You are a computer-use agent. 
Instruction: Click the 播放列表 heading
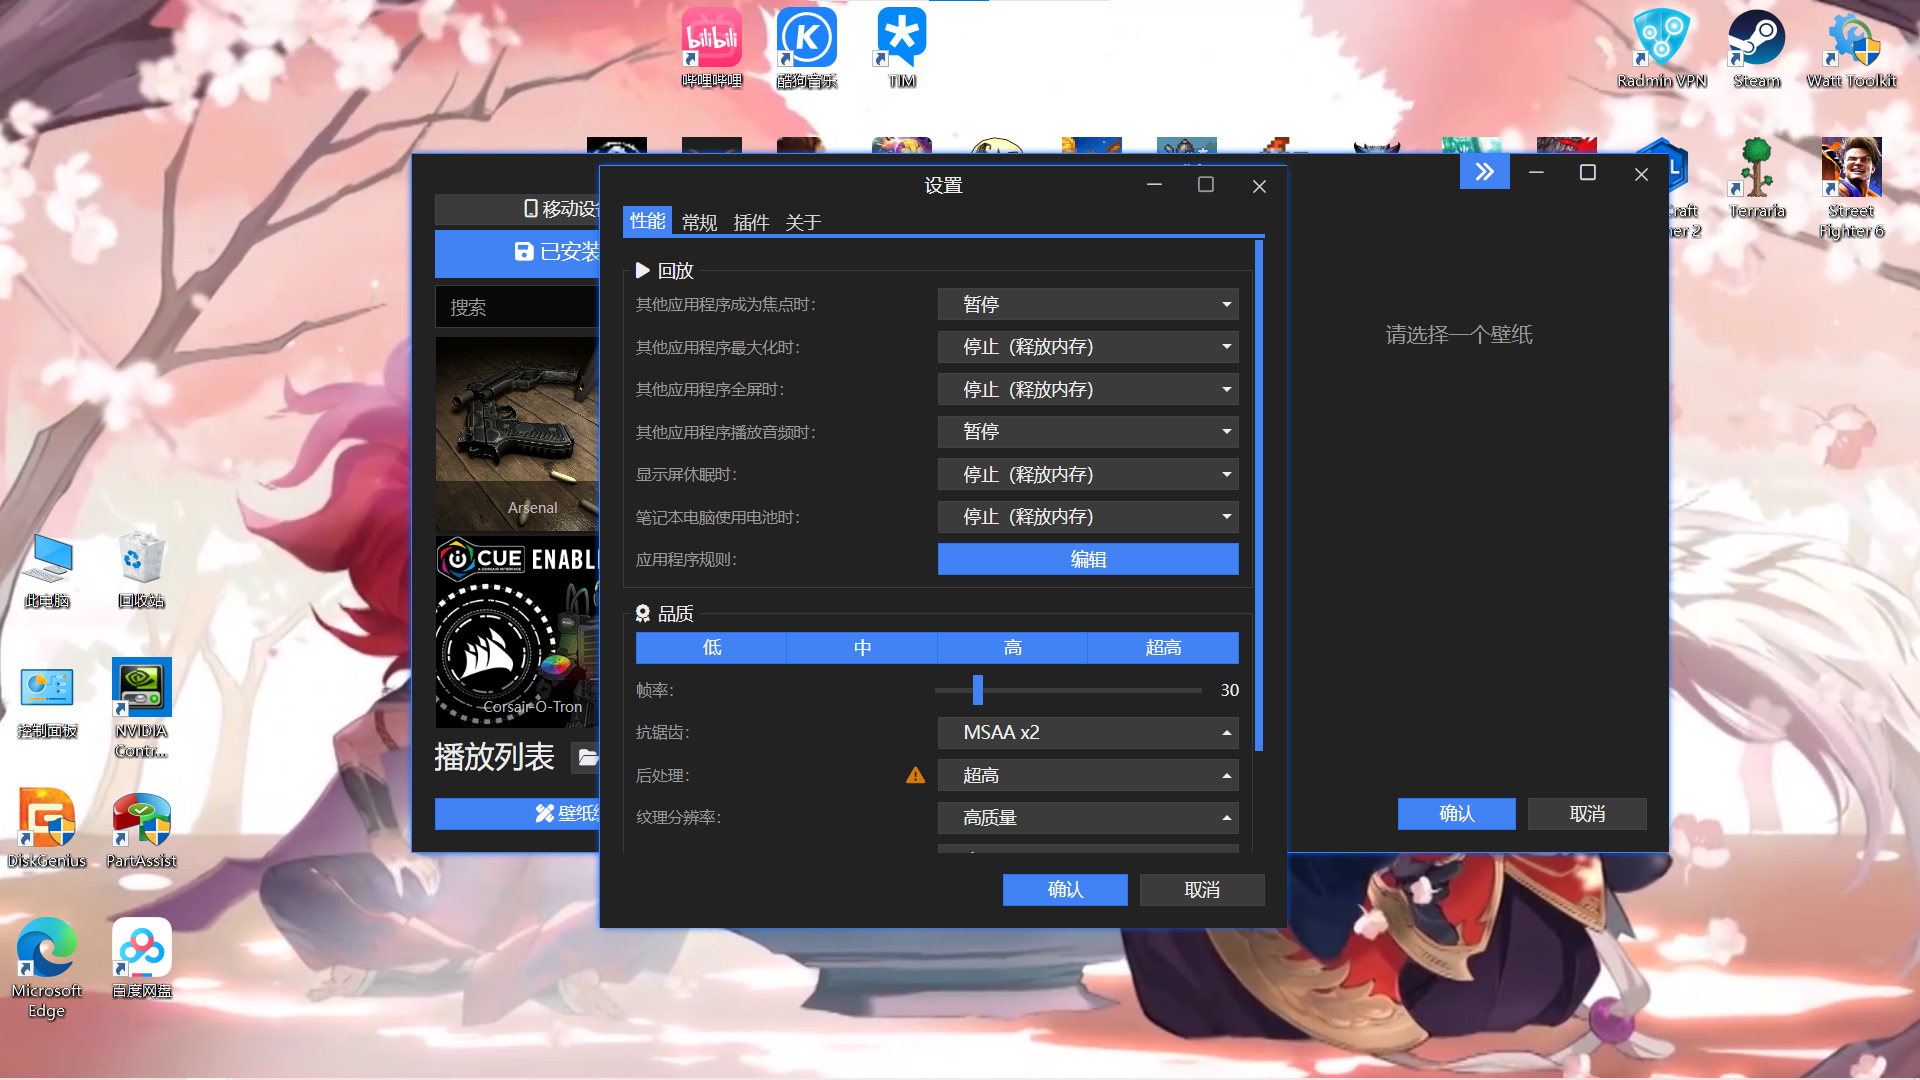pyautogui.click(x=494, y=757)
